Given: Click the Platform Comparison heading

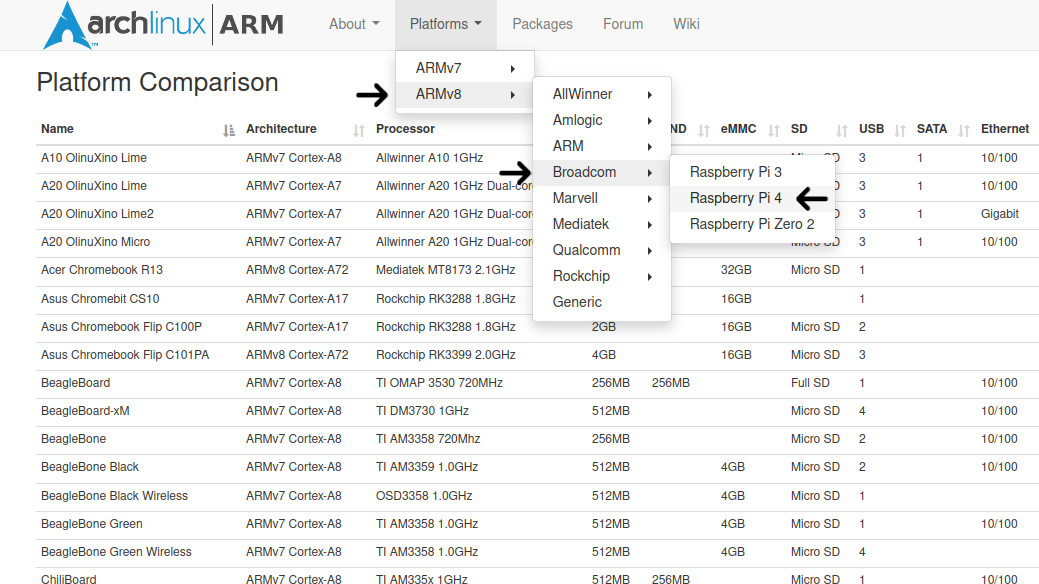Looking at the screenshot, I should [x=157, y=82].
